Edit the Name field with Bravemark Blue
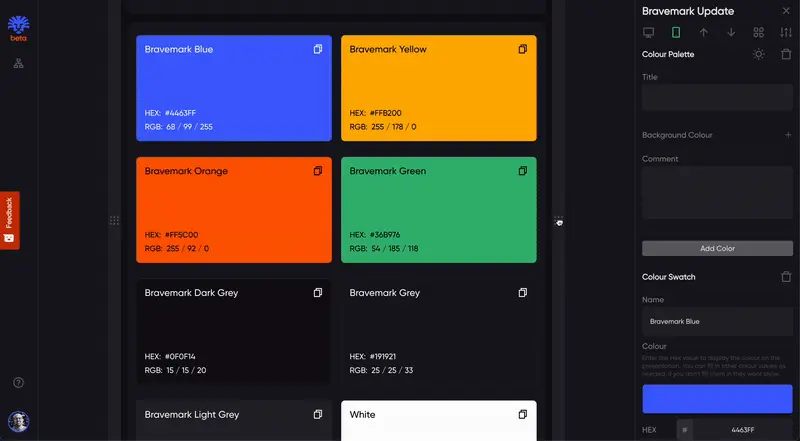 tap(717, 322)
